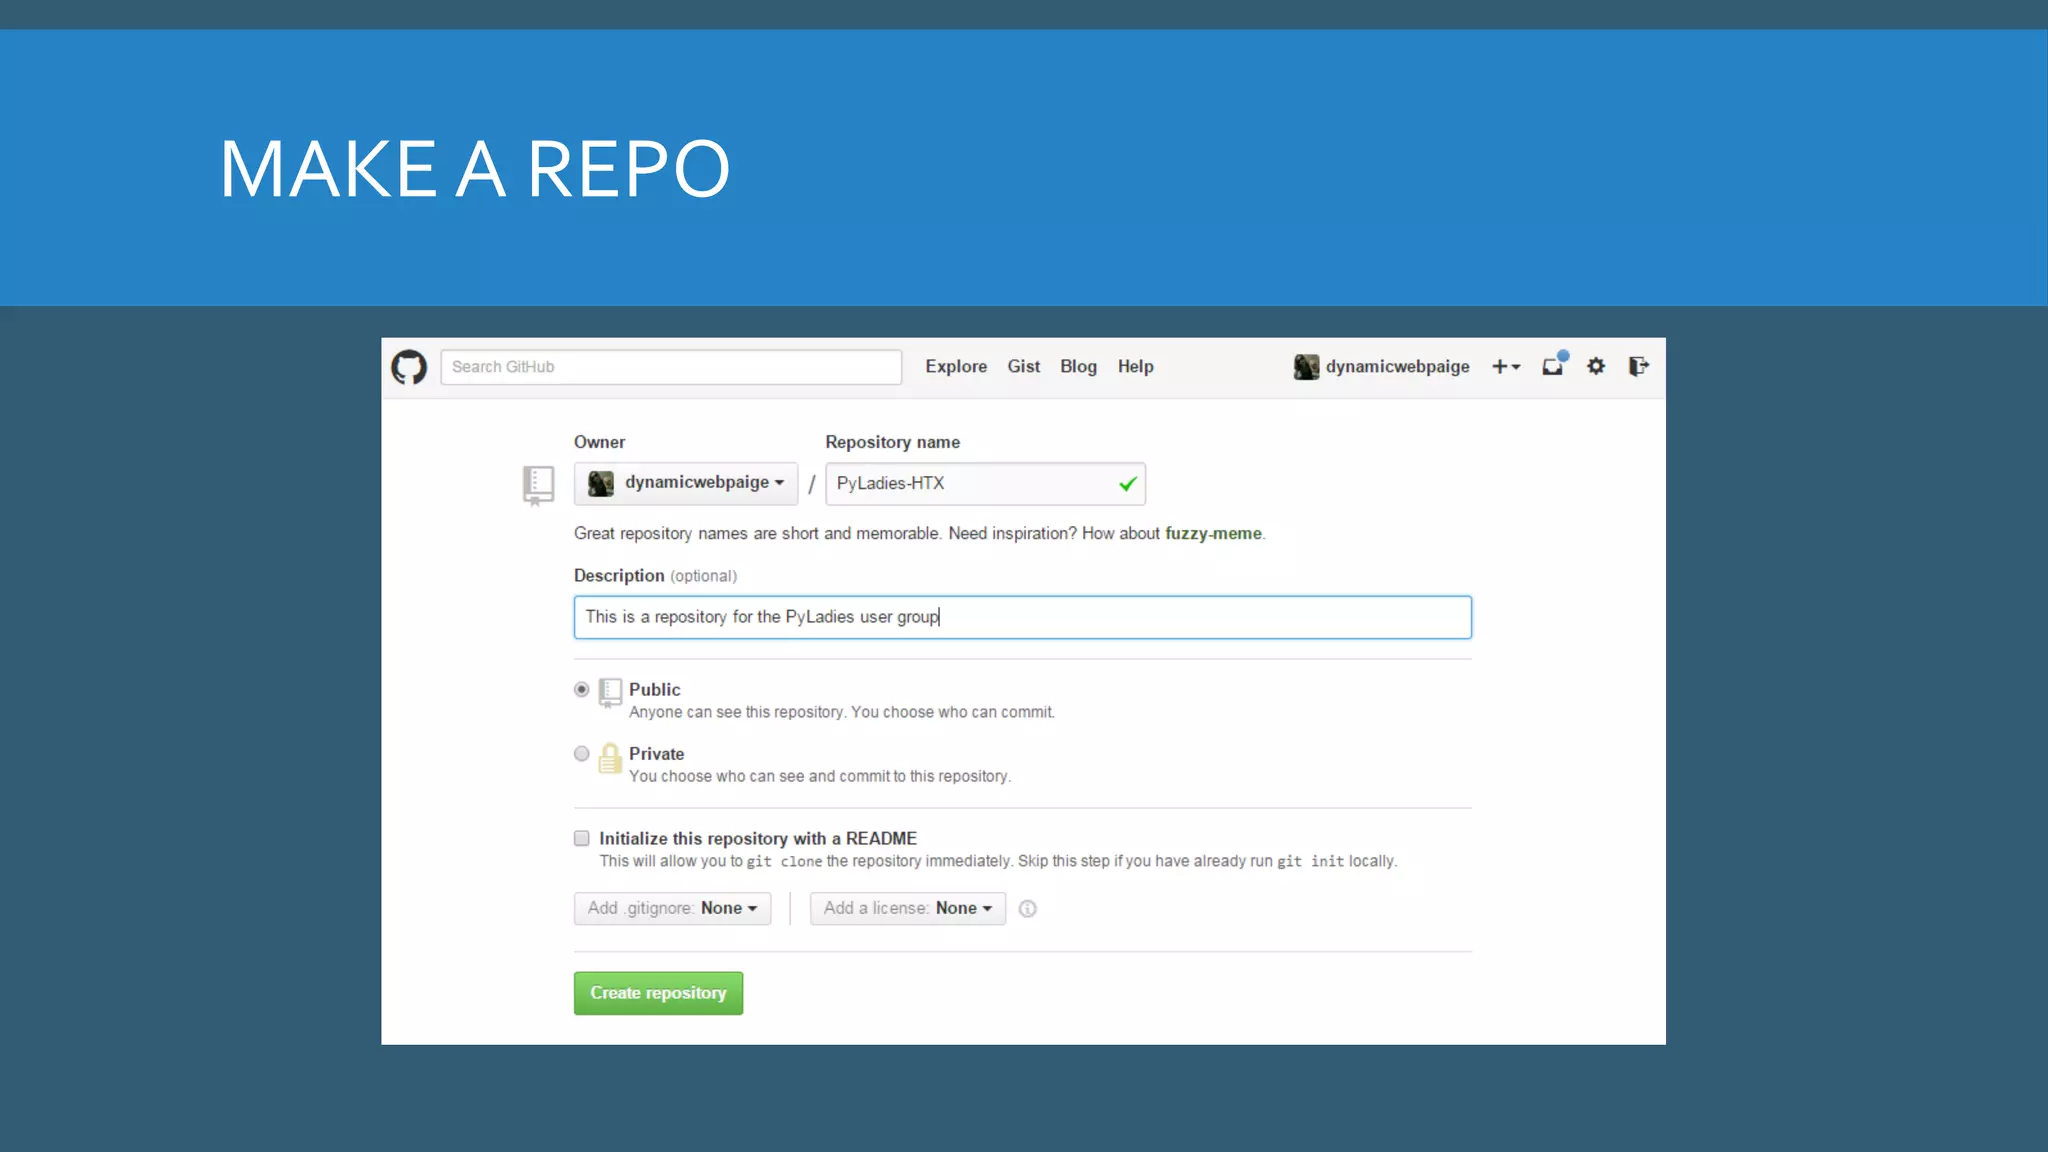Click the sign out icon
The image size is (2048, 1152).
[1638, 366]
